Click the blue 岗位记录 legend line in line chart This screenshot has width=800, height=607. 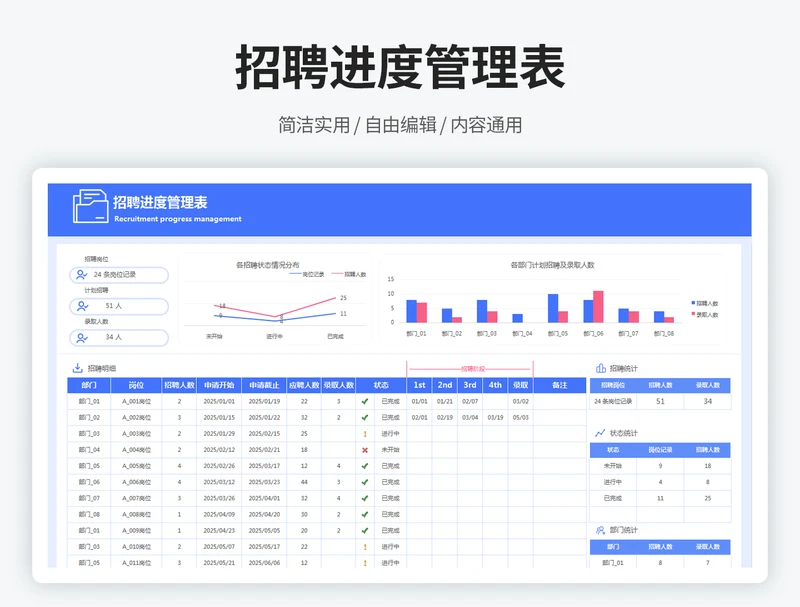click(x=295, y=274)
